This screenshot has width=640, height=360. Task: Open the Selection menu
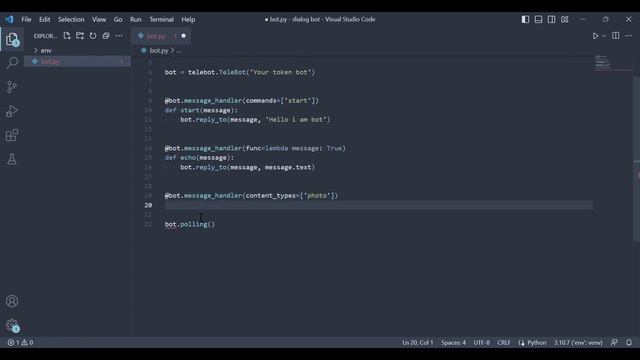[71, 19]
